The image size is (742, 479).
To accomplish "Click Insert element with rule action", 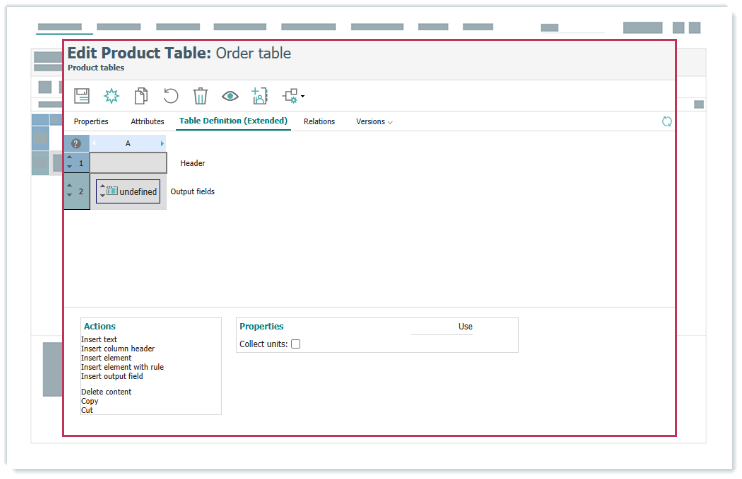I will point(122,367).
